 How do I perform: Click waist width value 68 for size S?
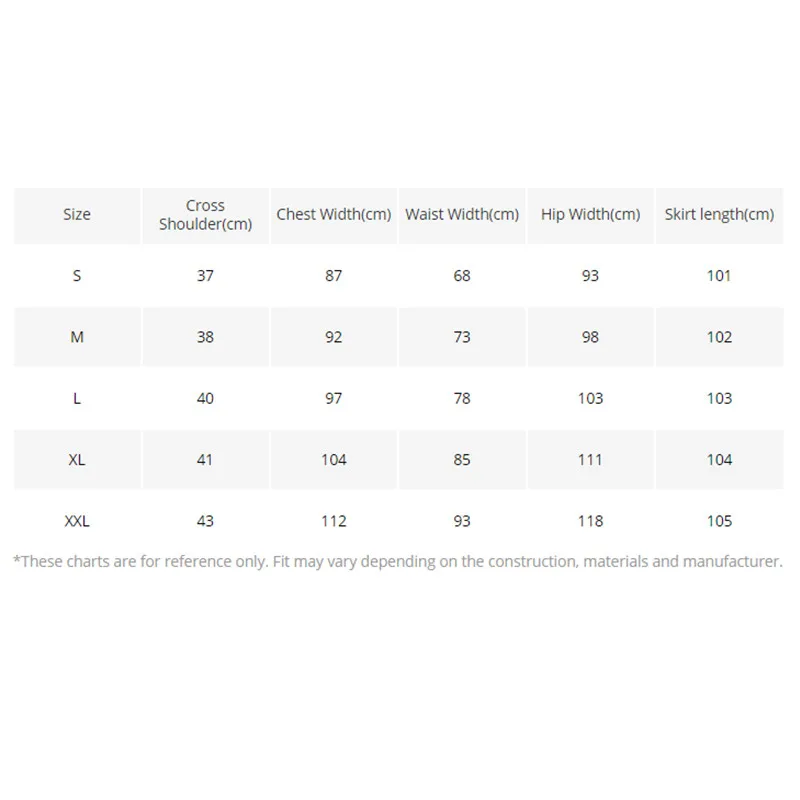(x=462, y=276)
